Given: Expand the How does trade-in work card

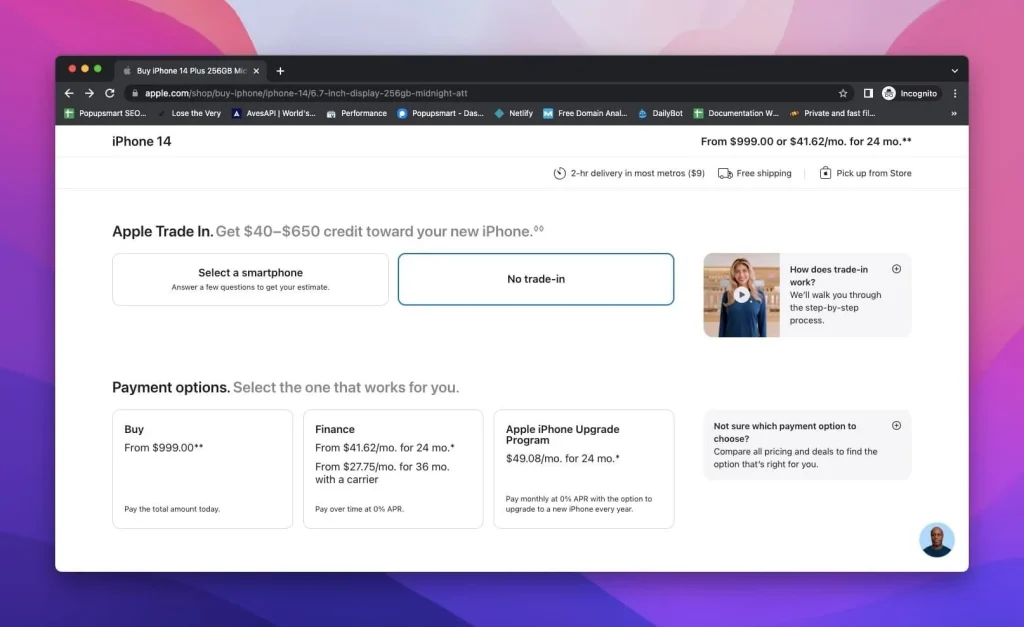Looking at the screenshot, I should click(x=897, y=269).
